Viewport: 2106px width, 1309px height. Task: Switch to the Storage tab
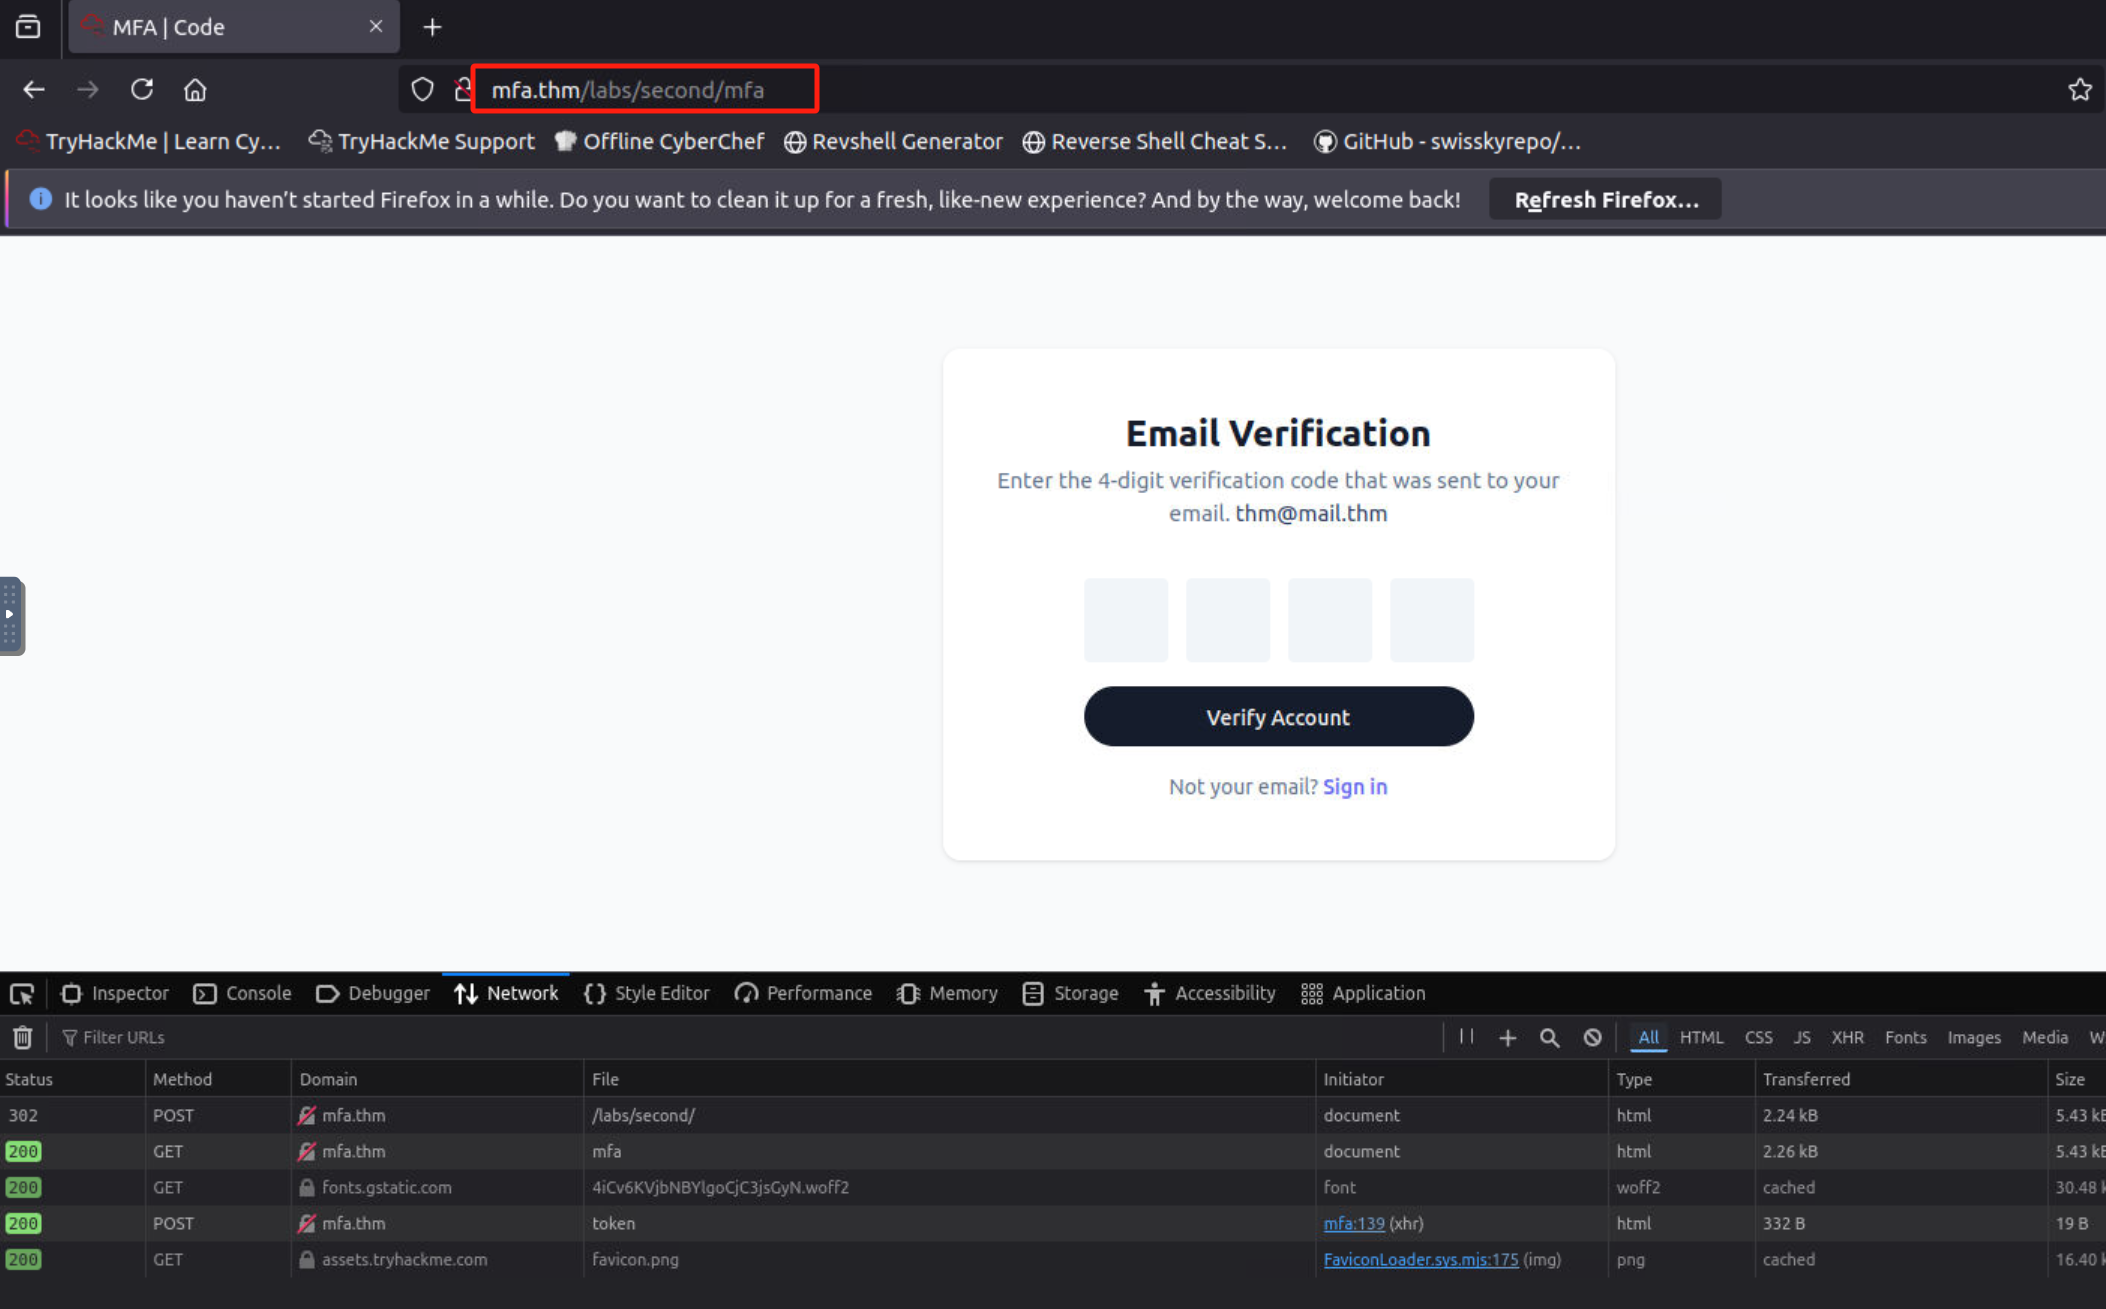pos(1070,993)
